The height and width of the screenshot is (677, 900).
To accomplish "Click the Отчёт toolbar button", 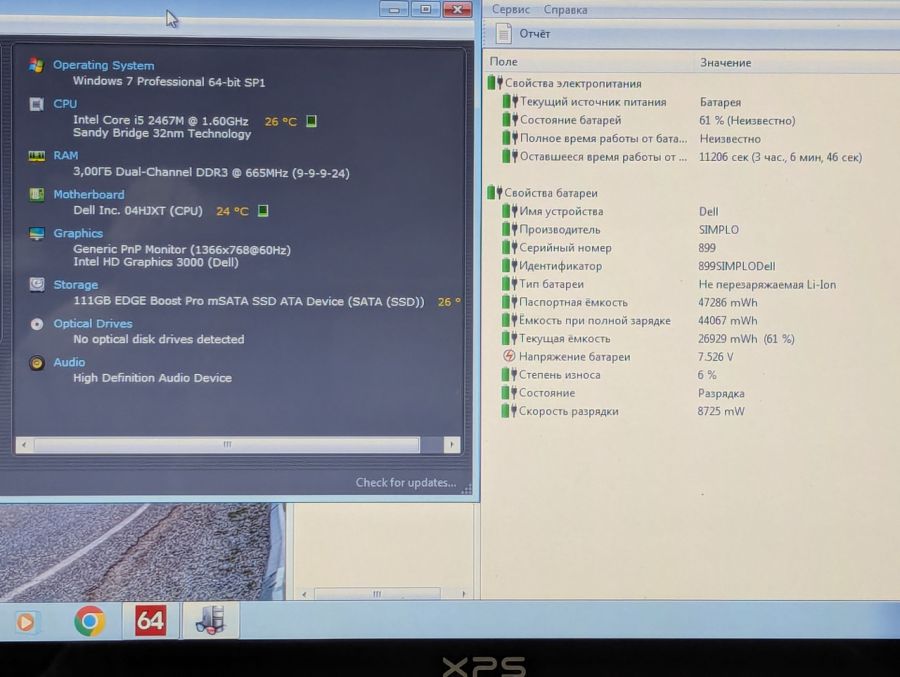I will [x=523, y=34].
